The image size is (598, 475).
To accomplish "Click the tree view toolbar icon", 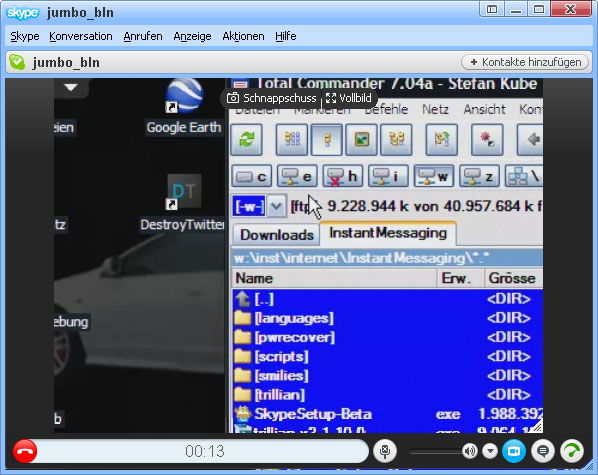I will [x=396, y=140].
